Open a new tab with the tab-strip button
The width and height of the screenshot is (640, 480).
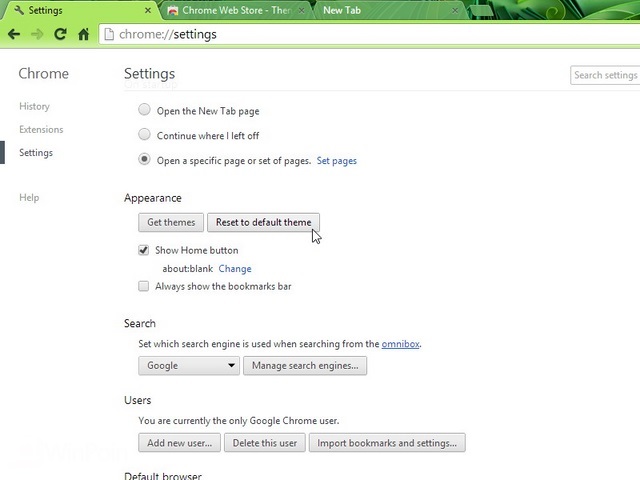click(x=482, y=11)
